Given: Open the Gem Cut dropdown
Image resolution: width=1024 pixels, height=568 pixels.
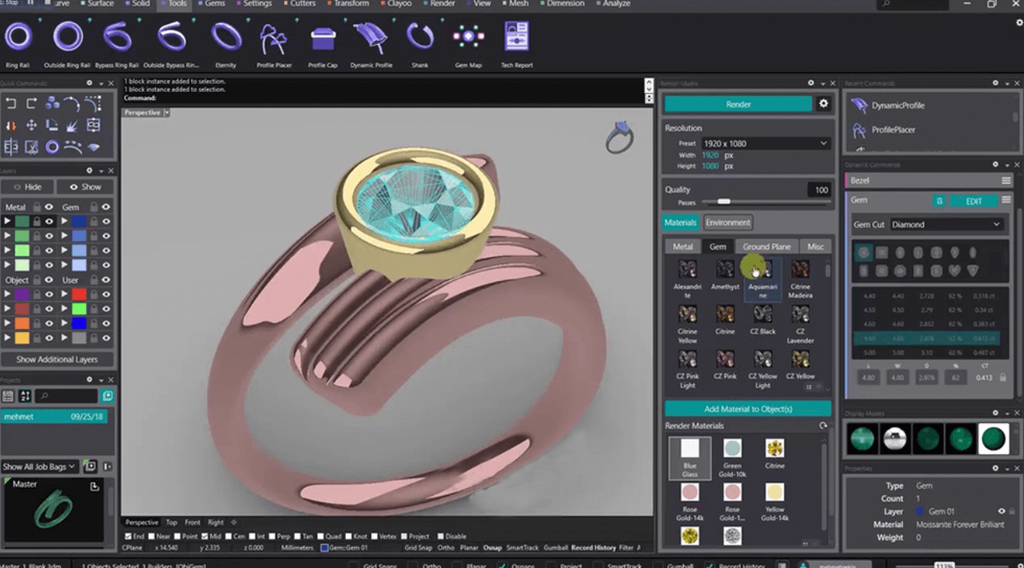Looking at the screenshot, I should [946, 225].
